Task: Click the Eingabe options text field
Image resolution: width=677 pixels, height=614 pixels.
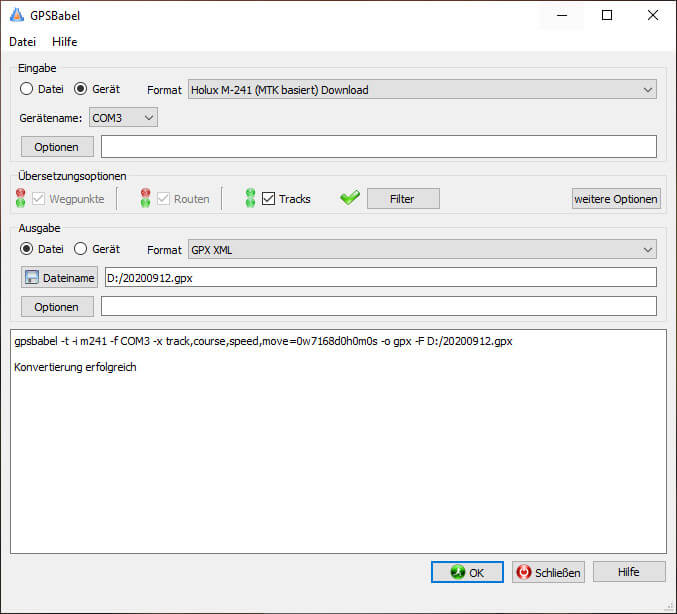Action: (379, 146)
